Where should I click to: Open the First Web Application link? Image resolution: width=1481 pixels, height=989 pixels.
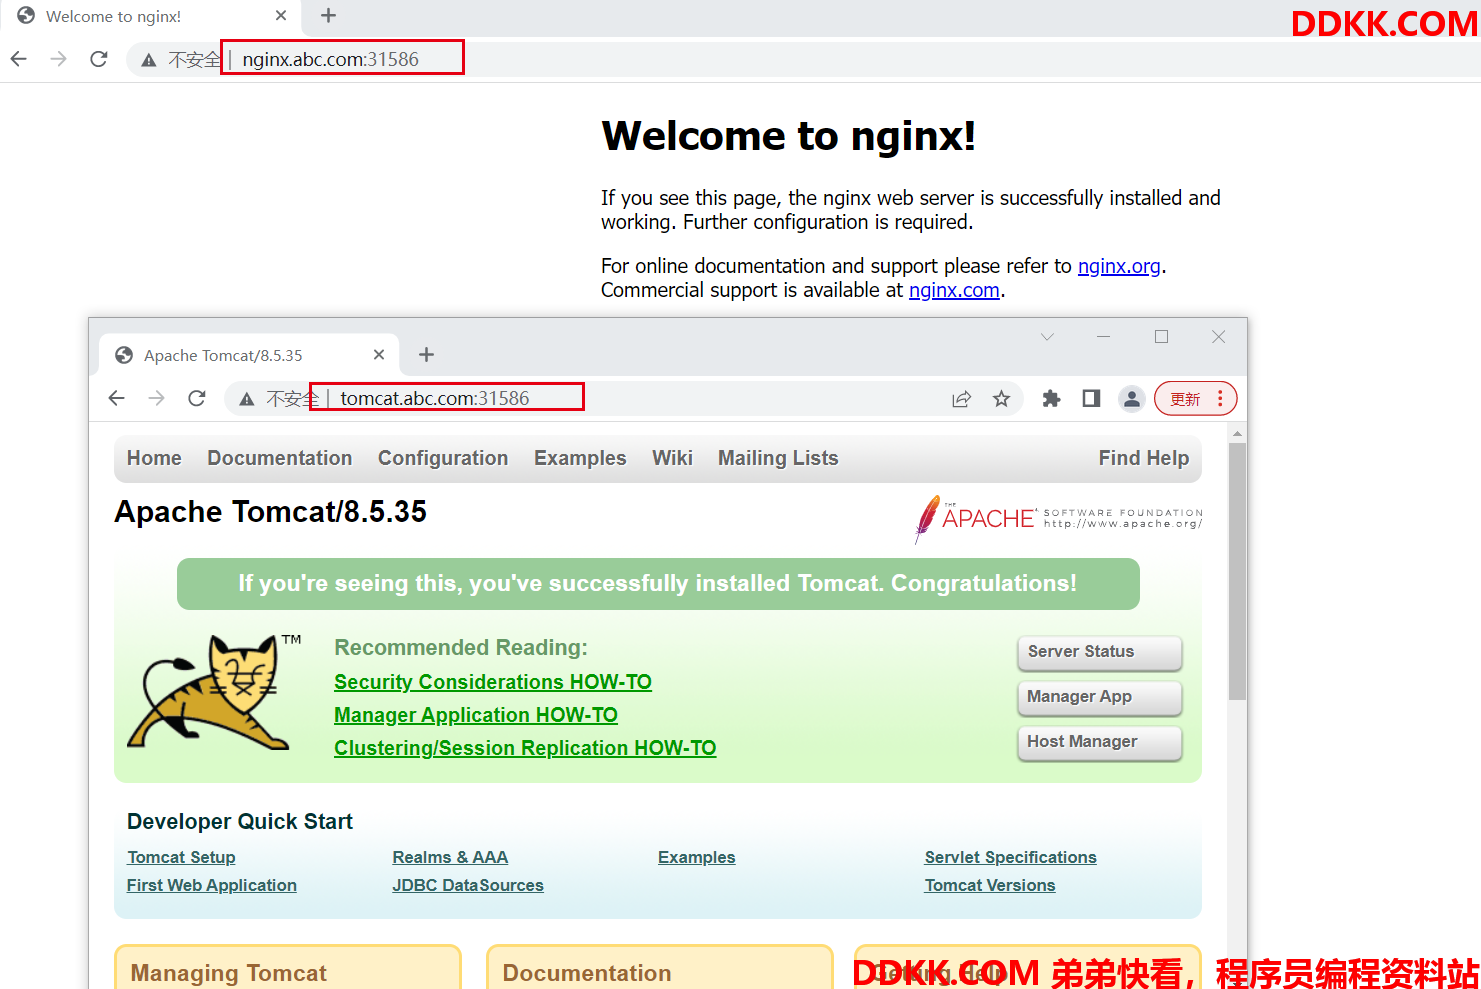[212, 885]
